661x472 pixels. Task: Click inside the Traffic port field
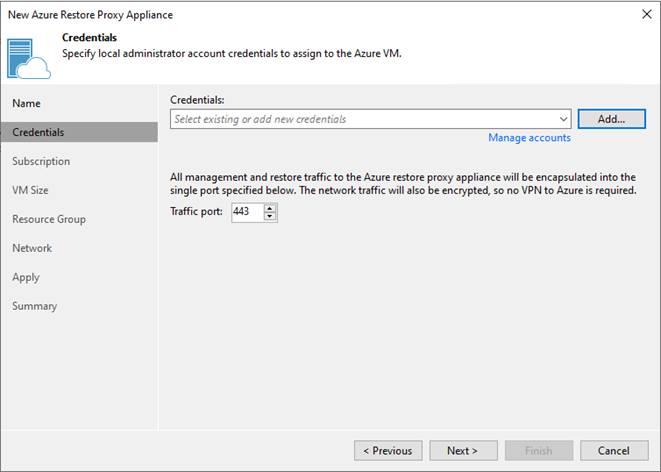tap(248, 212)
